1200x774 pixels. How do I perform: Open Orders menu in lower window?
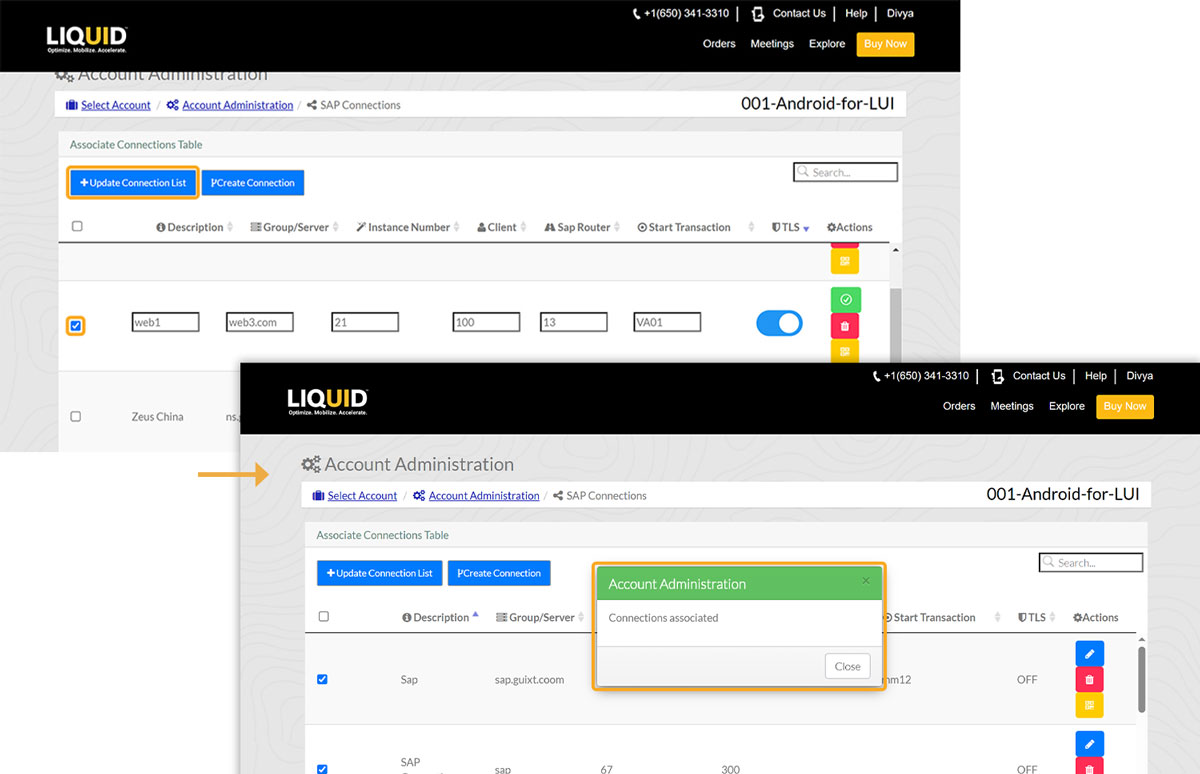[959, 406]
